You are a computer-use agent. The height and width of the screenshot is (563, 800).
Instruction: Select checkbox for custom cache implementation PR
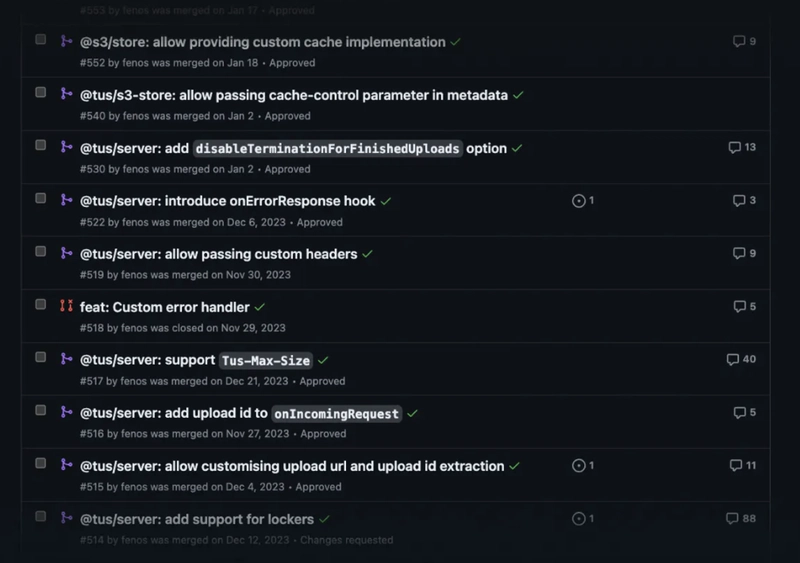41,40
